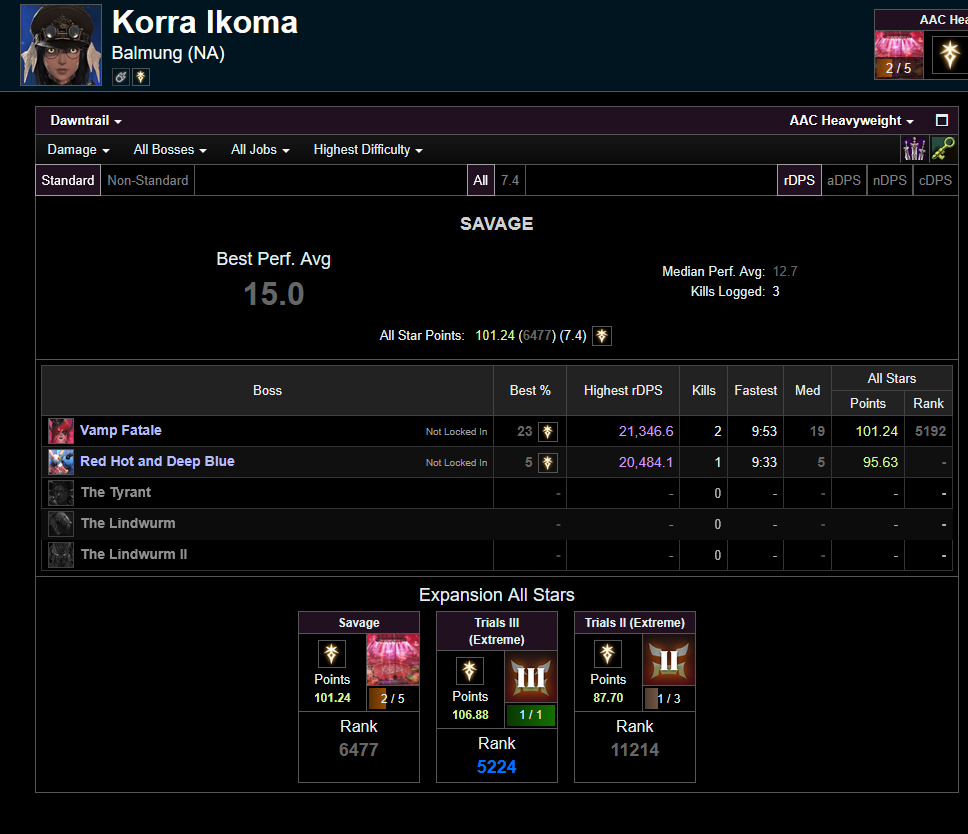Click the Vamp Fatale boss icon
Screen dimensions: 968x834
61,431
